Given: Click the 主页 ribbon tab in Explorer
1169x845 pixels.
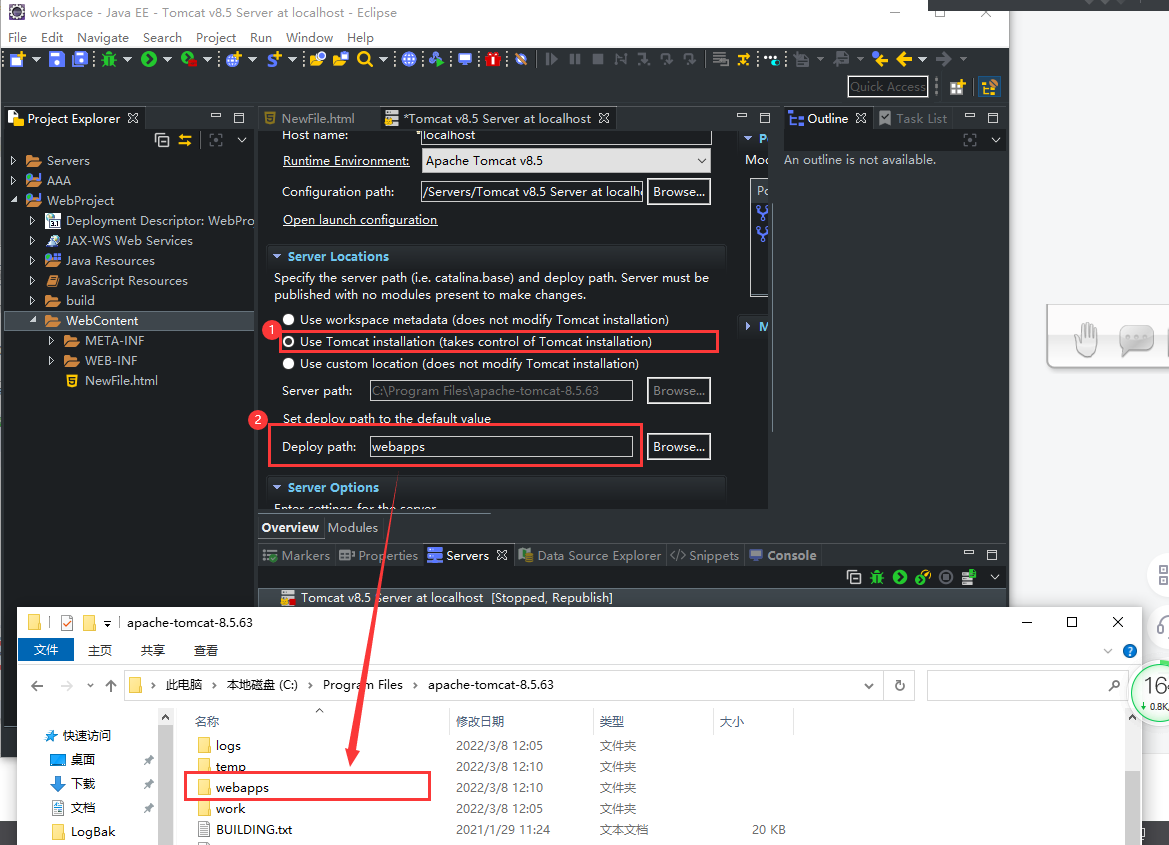Looking at the screenshot, I should click(100, 650).
